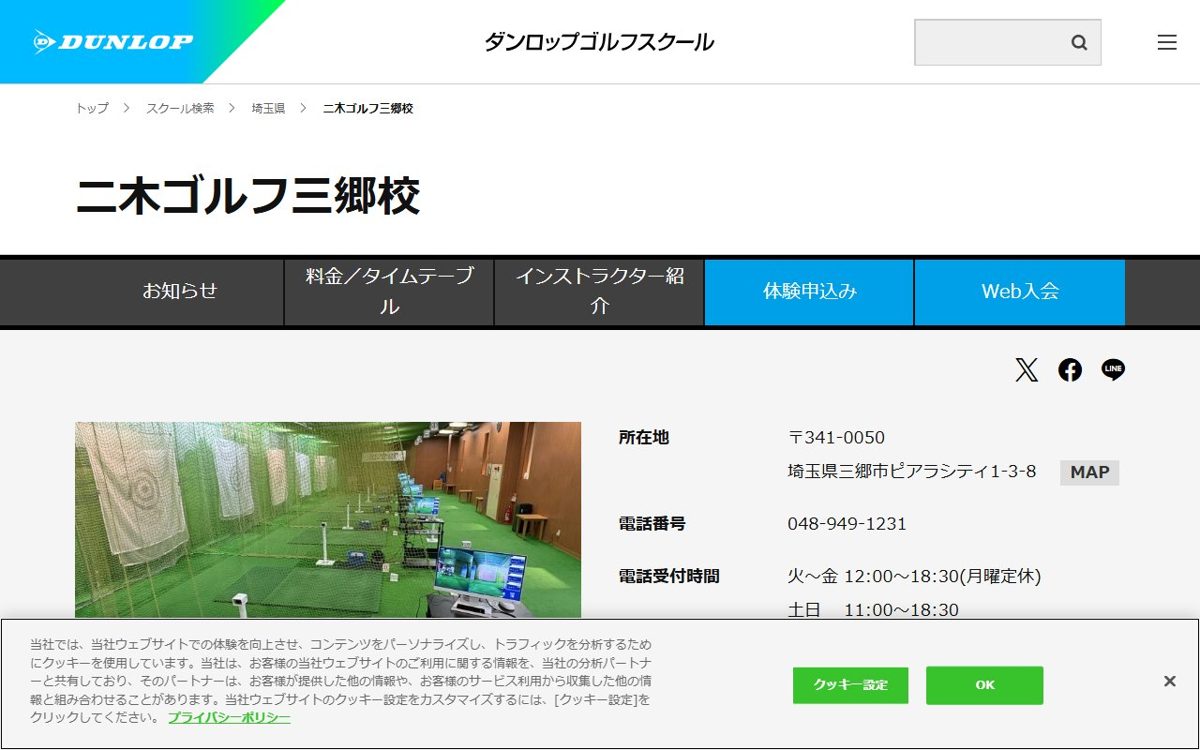The width and height of the screenshot is (1200, 750).
Task: Click the 電話受付時間 label
Action: click(x=669, y=576)
